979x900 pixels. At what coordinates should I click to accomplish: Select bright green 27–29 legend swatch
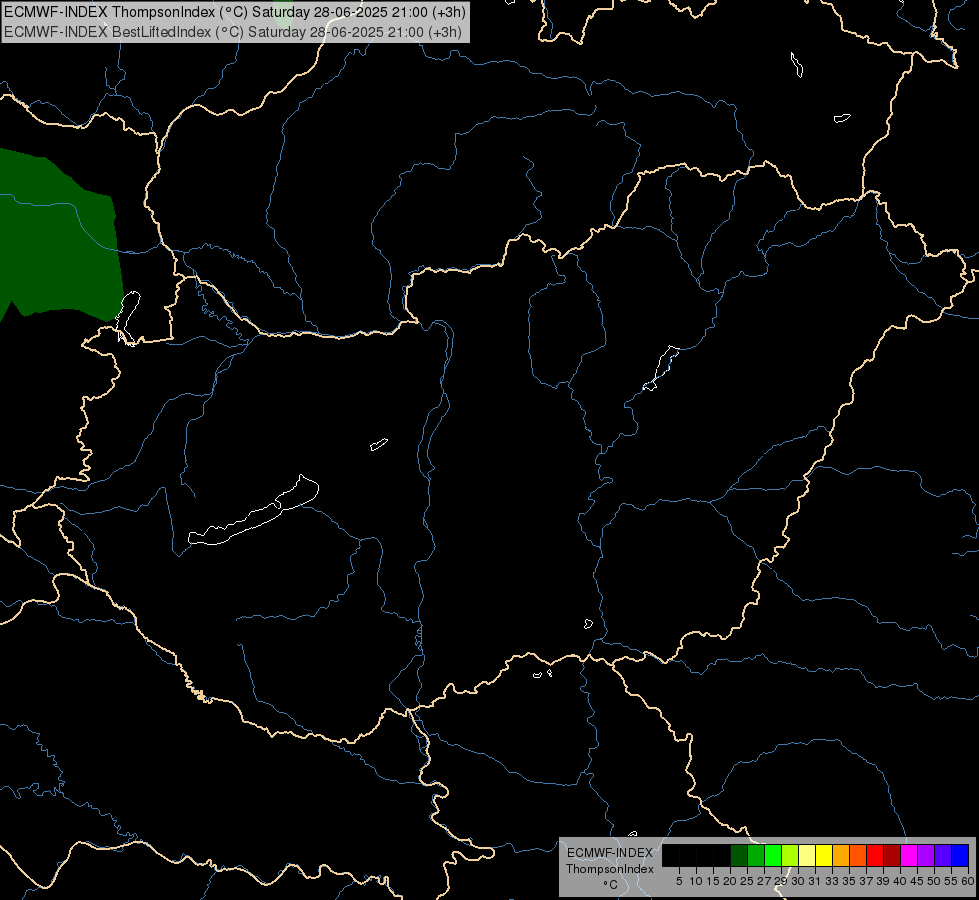(773, 856)
